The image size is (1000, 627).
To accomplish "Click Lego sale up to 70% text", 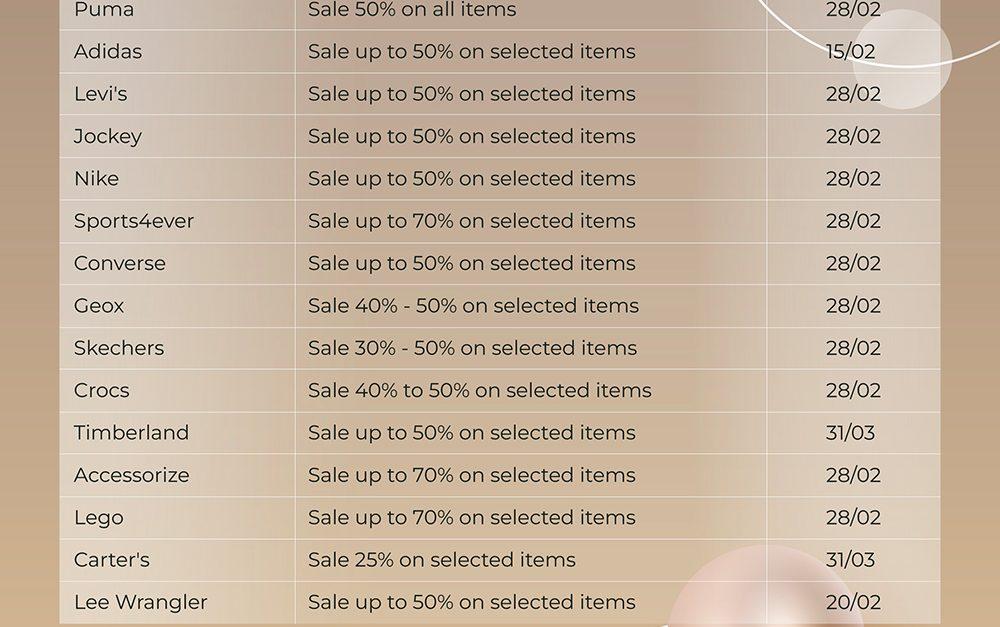I will pos(472,517).
